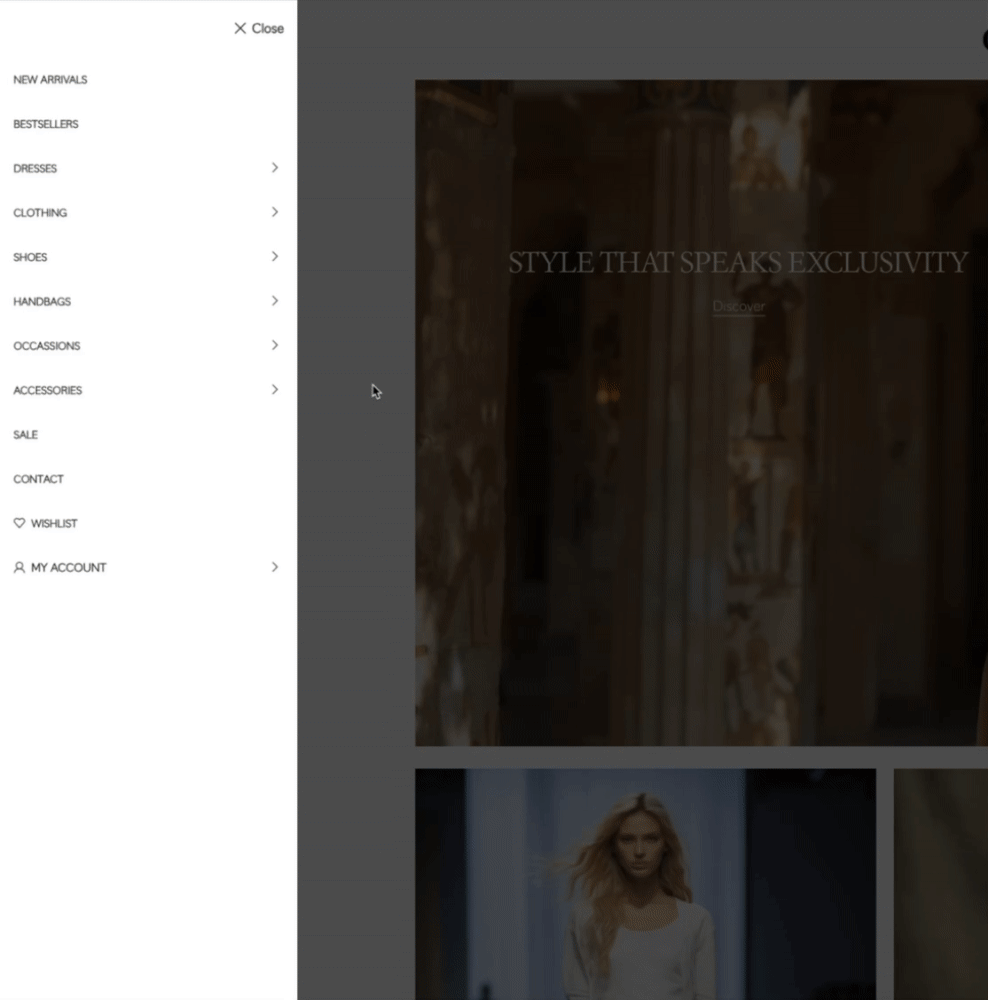Click the Style That Speaks Exclusivity headline
988x1000 pixels.
coord(738,262)
